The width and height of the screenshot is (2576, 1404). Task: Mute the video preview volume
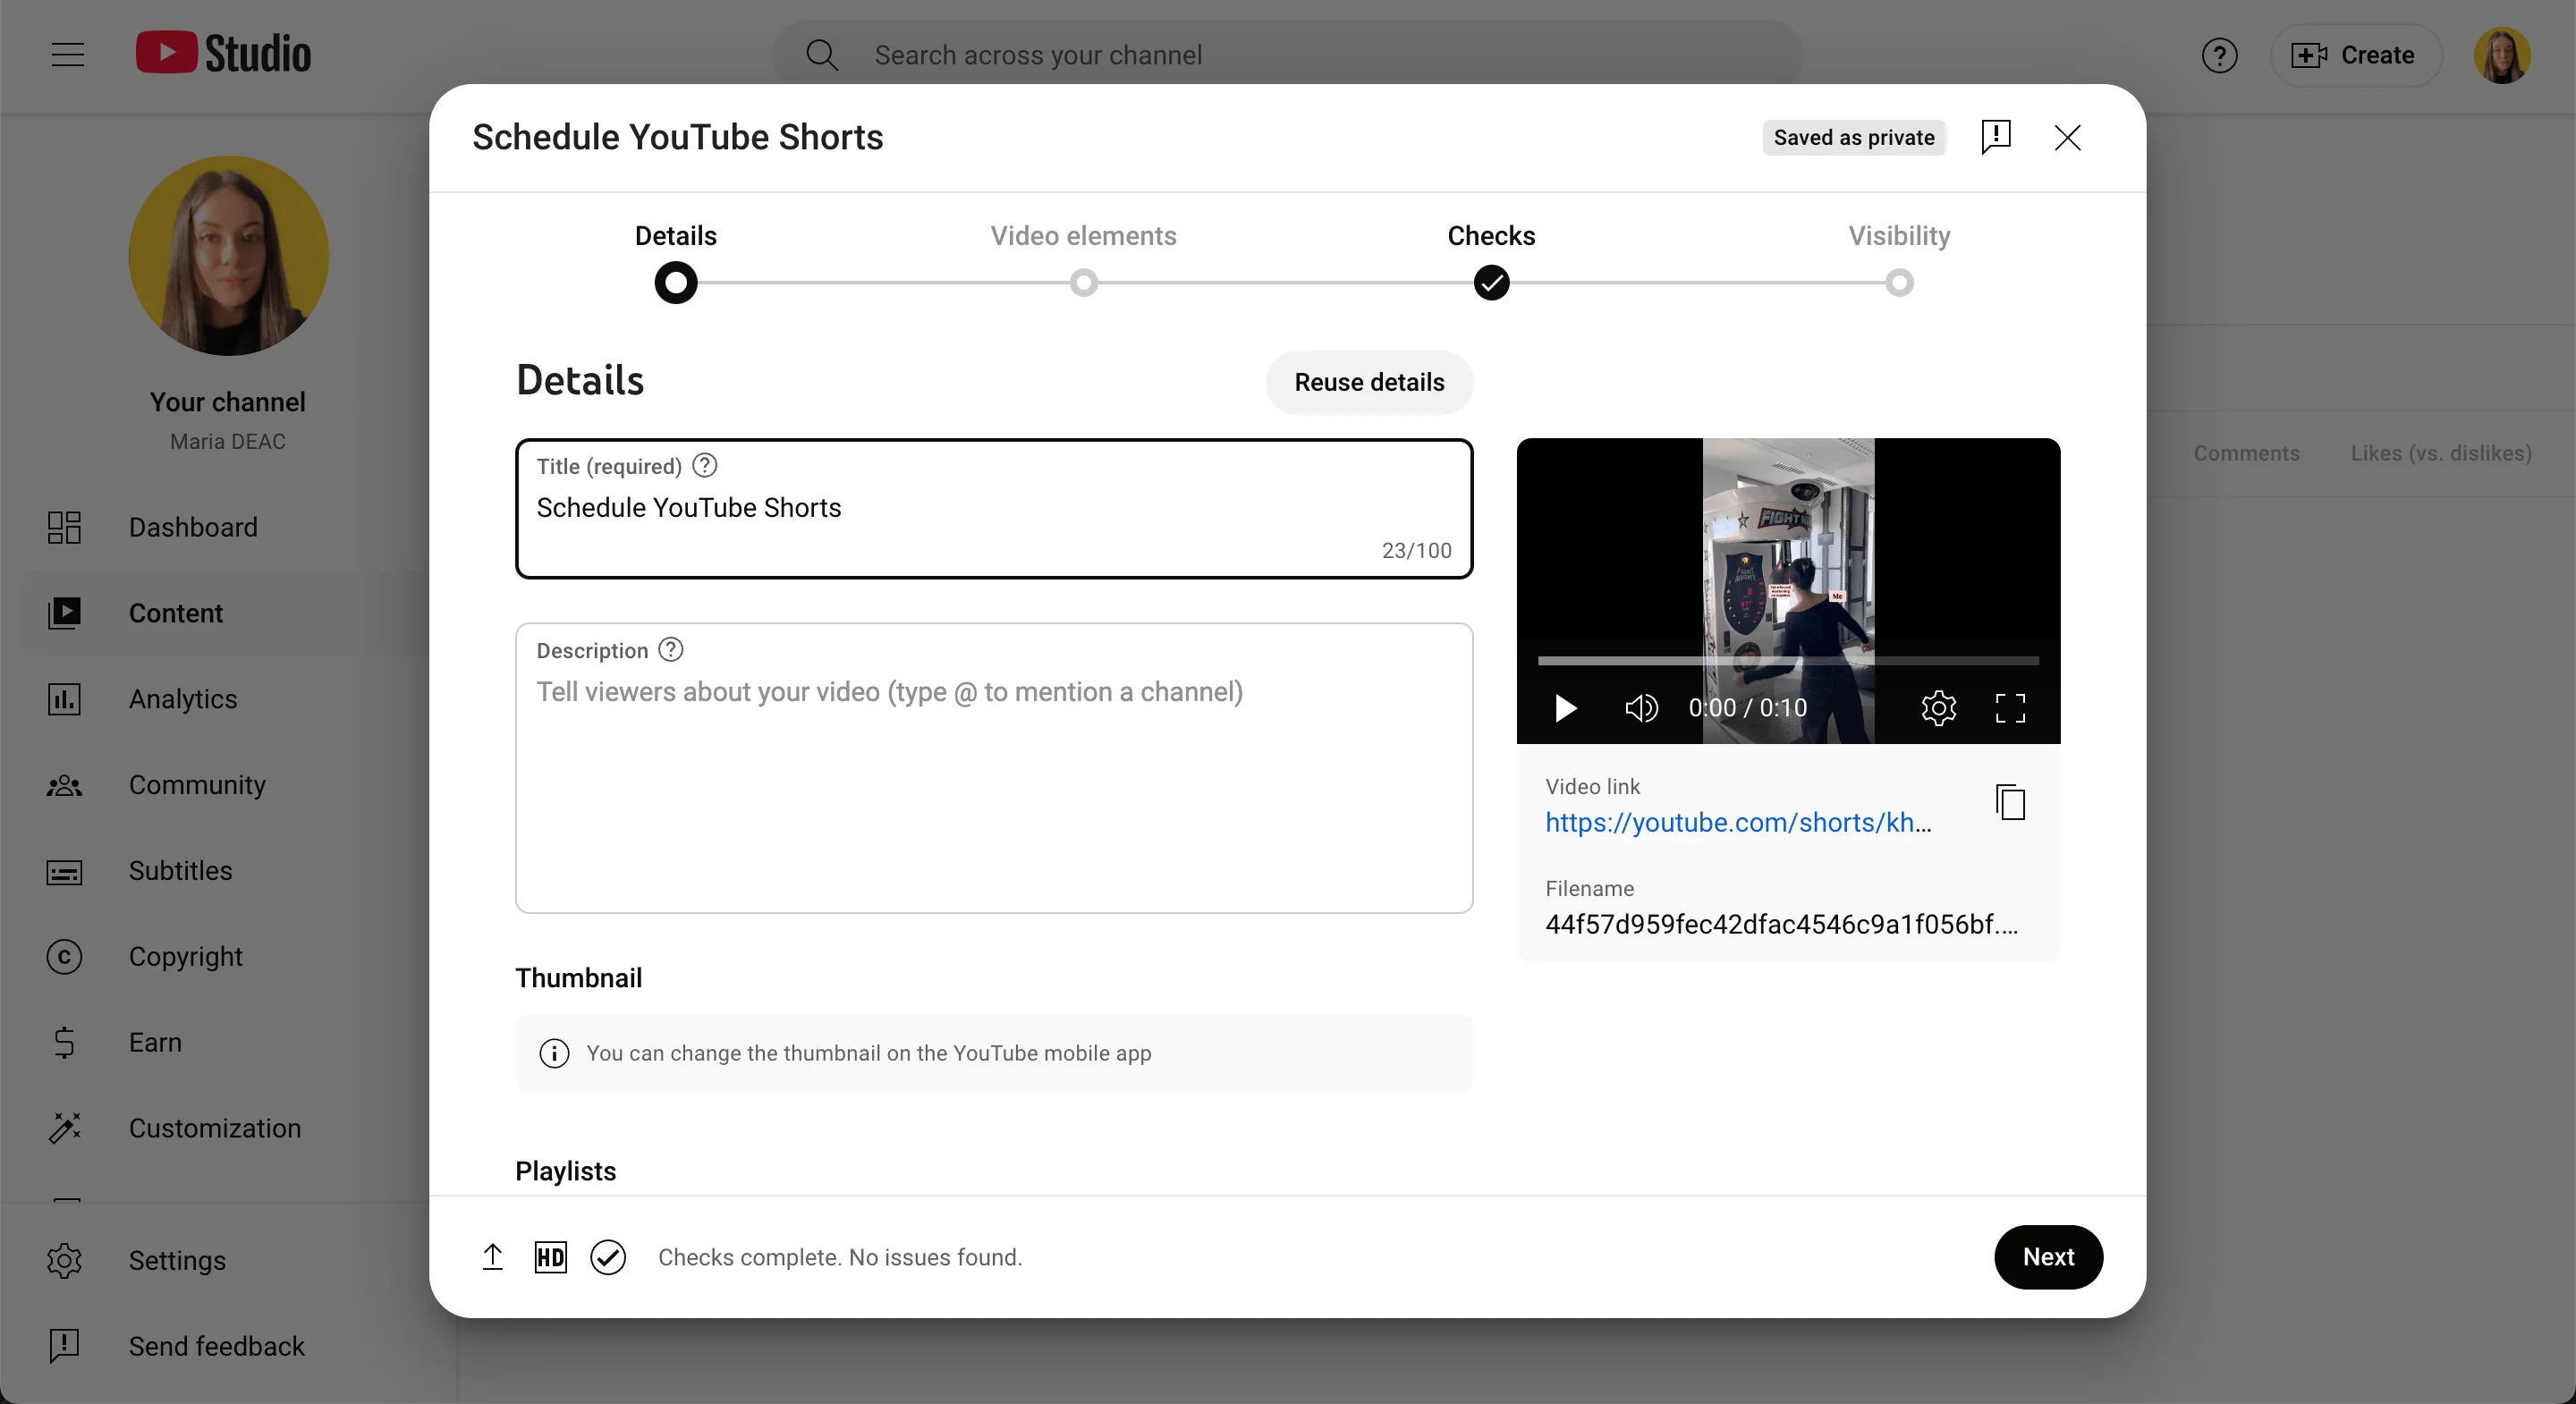[x=1640, y=708]
